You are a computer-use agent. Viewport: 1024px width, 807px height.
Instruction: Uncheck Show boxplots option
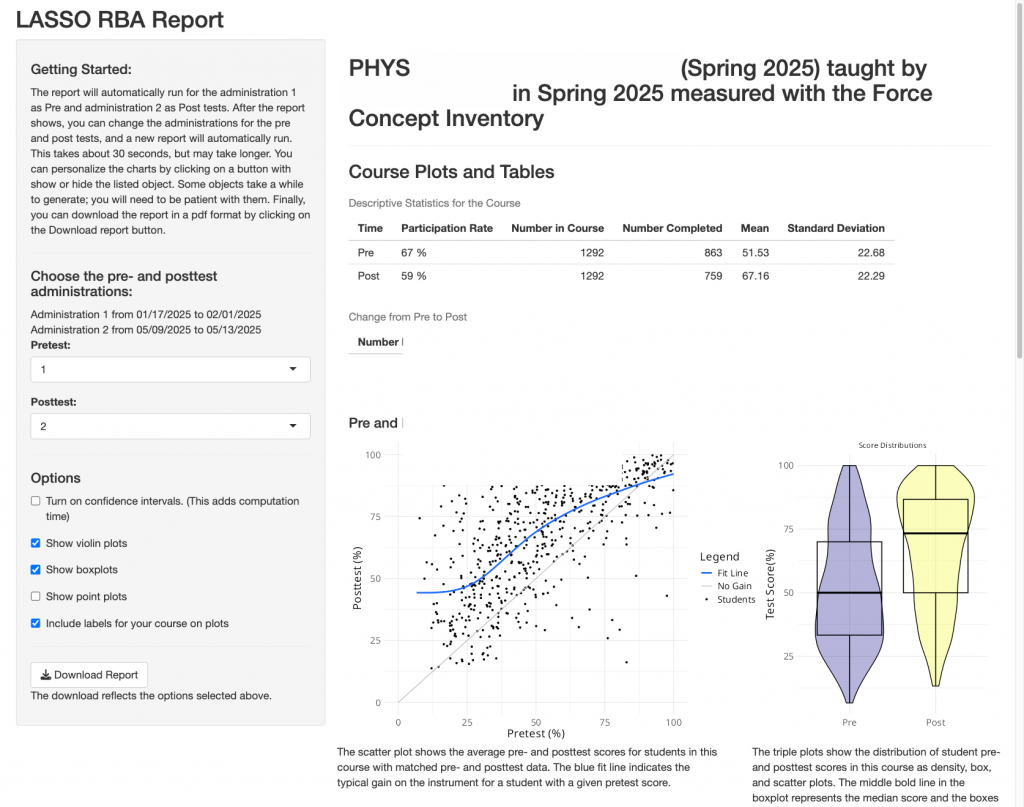pyautogui.click(x=35, y=570)
